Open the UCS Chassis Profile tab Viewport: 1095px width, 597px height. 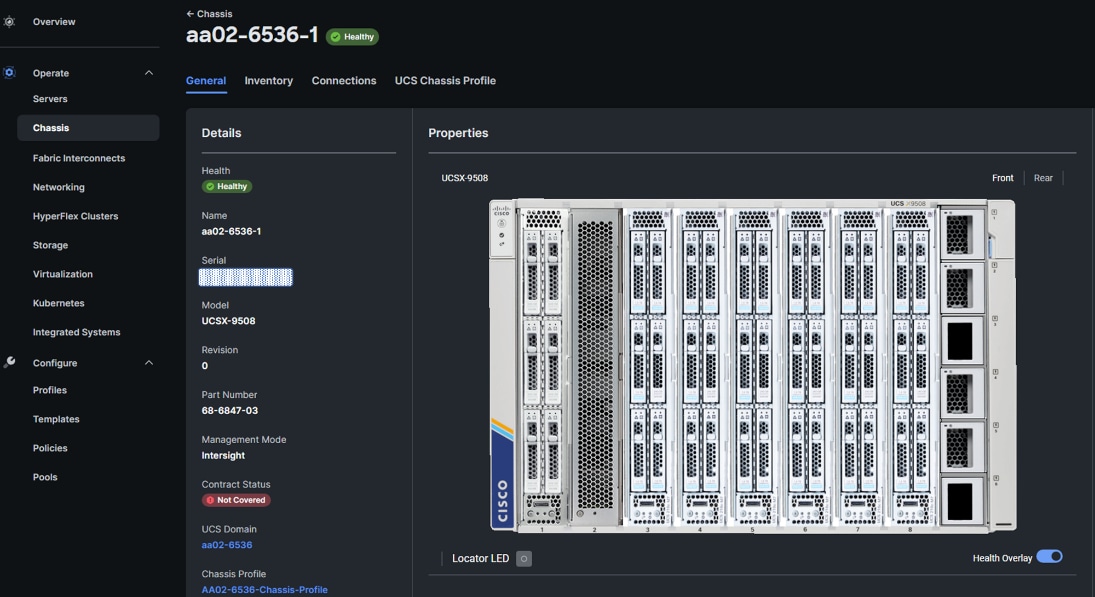446,81
